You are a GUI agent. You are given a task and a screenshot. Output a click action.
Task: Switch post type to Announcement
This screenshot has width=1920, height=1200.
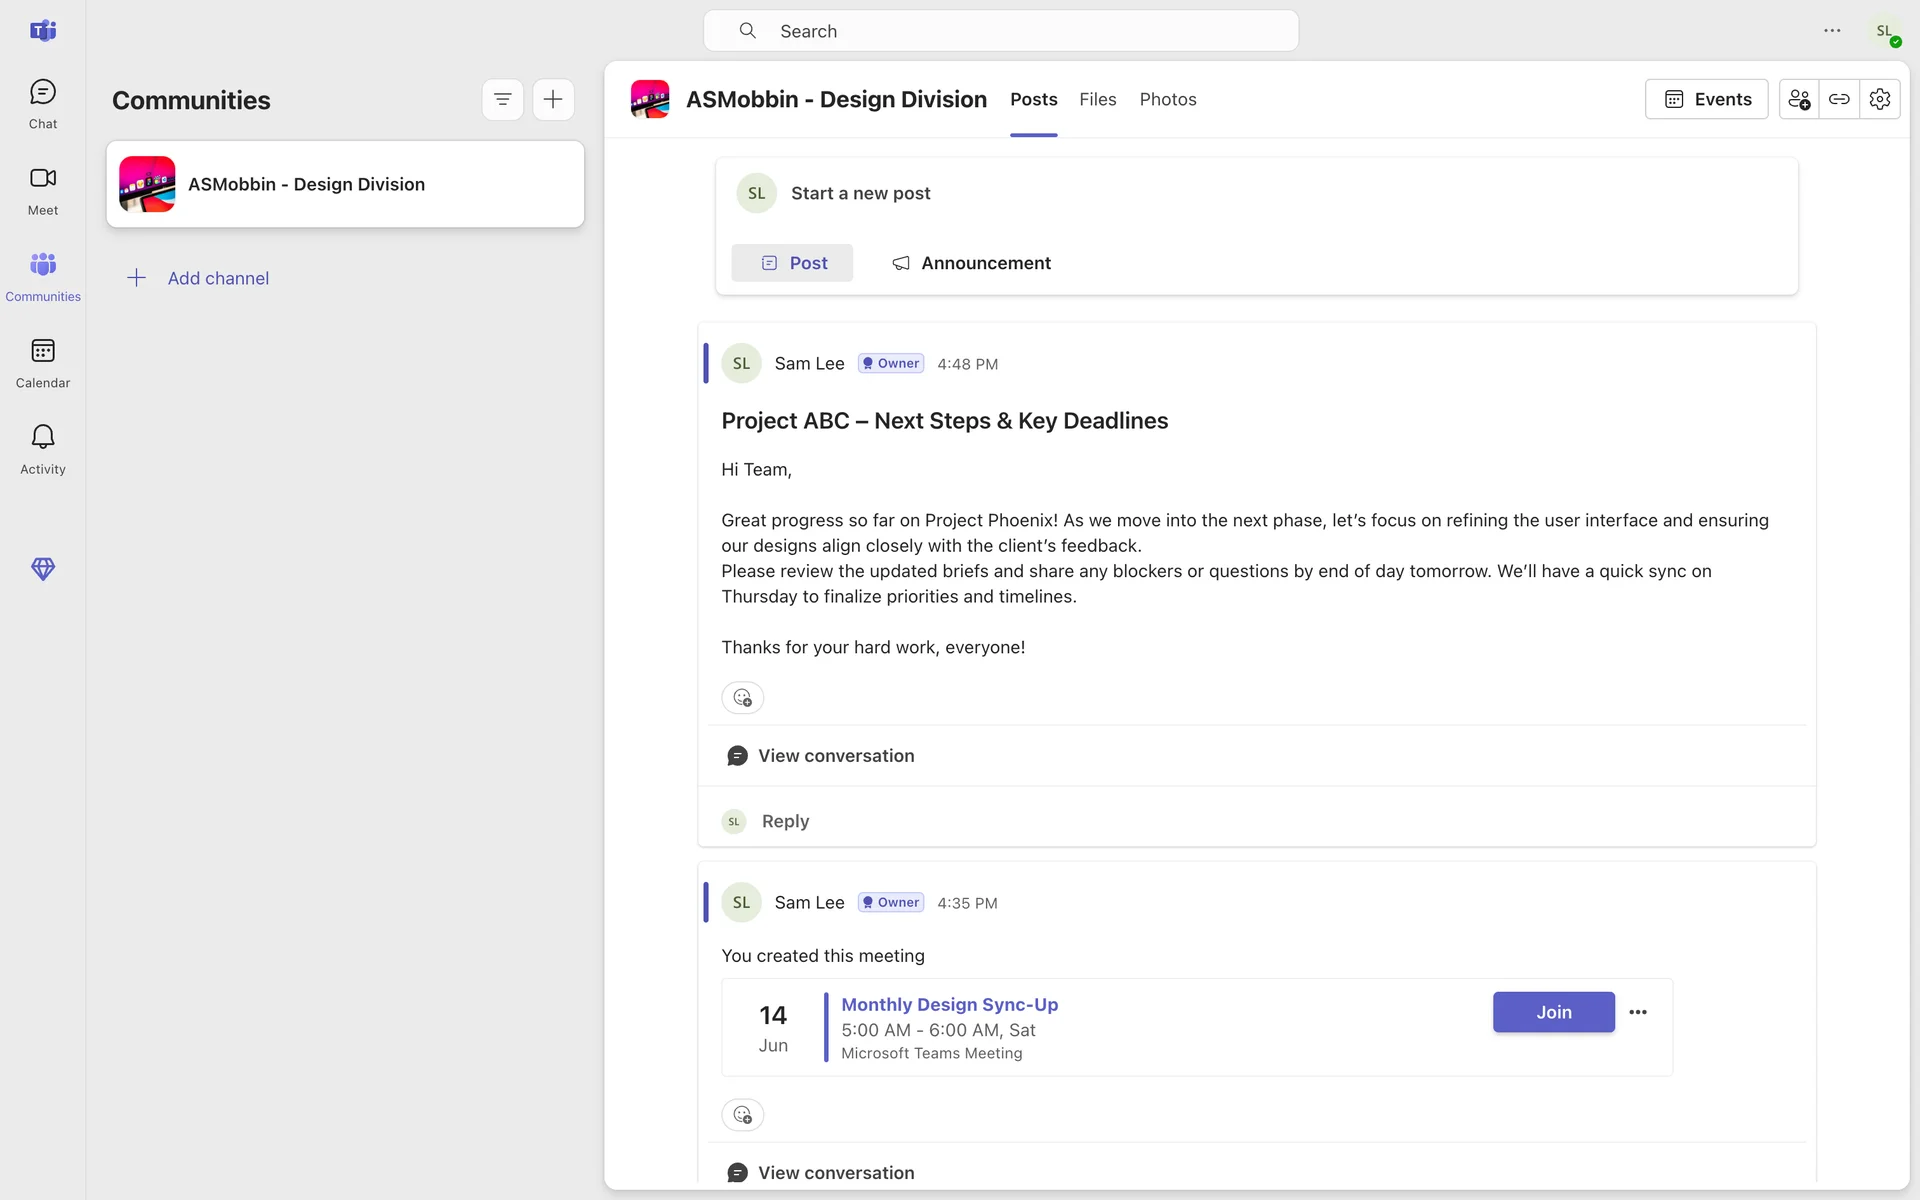971,263
